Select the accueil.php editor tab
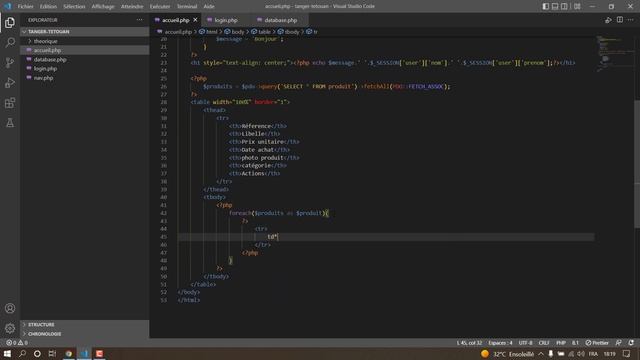Viewport: 640px width, 360px height. pyautogui.click(x=176, y=20)
